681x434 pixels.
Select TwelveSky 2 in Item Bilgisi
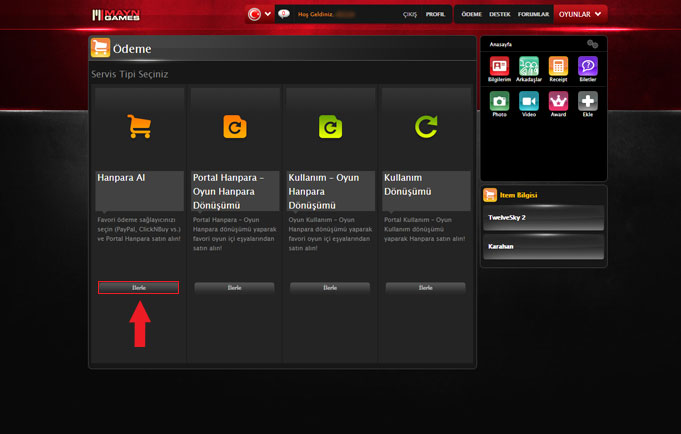[544, 217]
